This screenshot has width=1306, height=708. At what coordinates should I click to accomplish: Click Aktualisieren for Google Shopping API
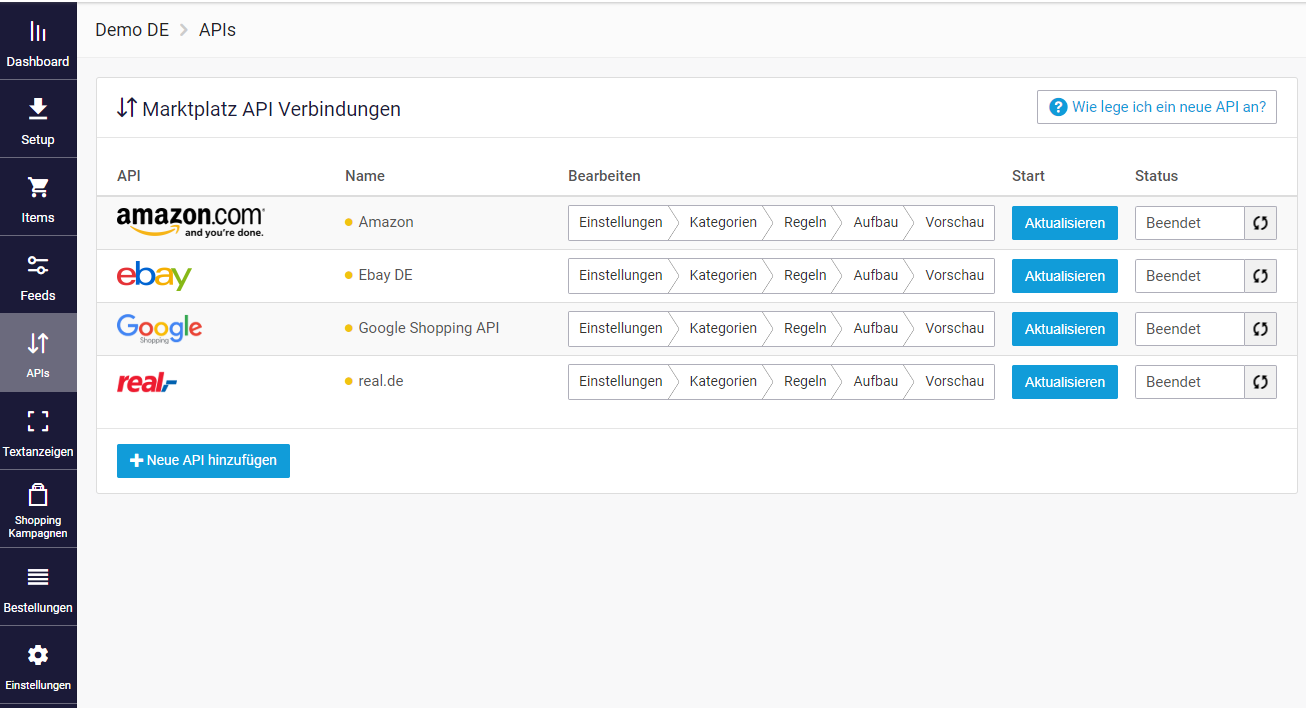coord(1065,329)
